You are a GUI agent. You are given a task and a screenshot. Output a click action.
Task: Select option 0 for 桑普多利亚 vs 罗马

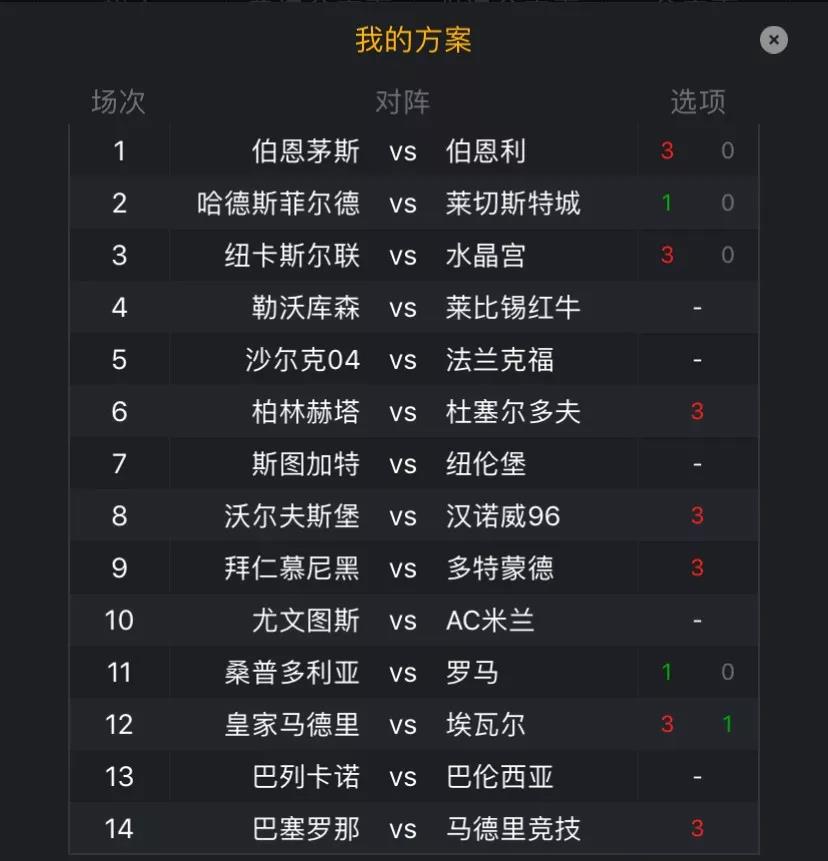click(x=728, y=672)
